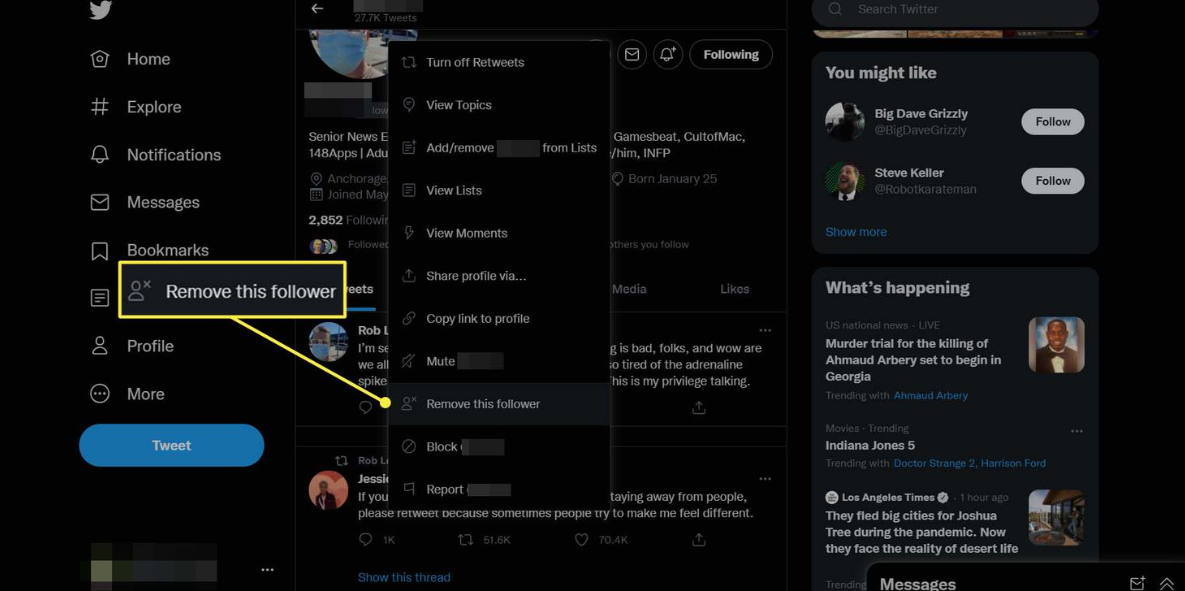Screen dimensions: 1185x591
Task: Go back using the arrow icon
Action: [x=317, y=9]
